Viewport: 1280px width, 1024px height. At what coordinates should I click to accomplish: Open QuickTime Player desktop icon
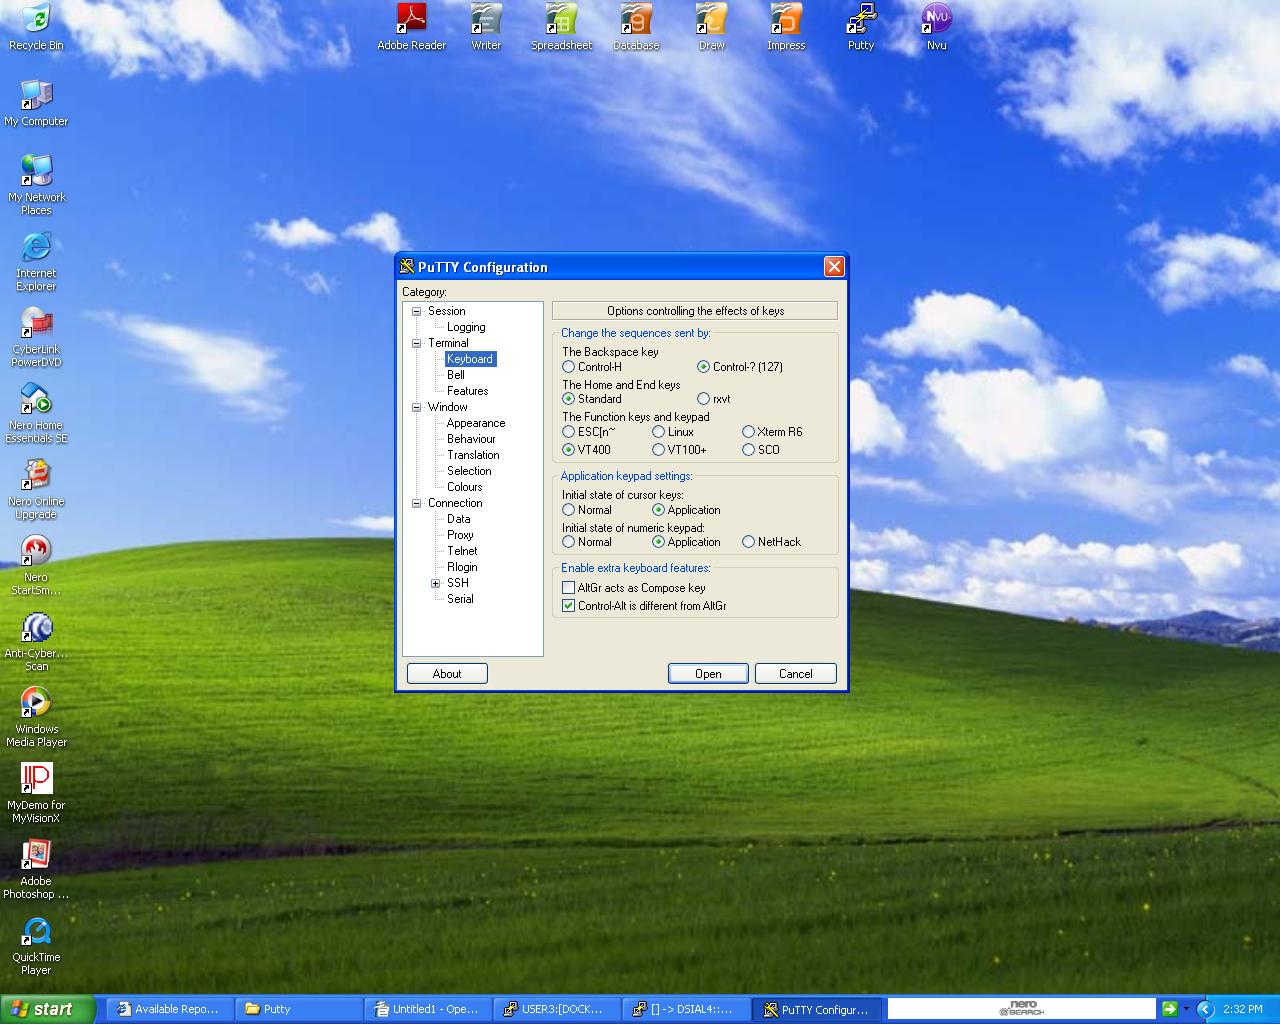click(36, 946)
